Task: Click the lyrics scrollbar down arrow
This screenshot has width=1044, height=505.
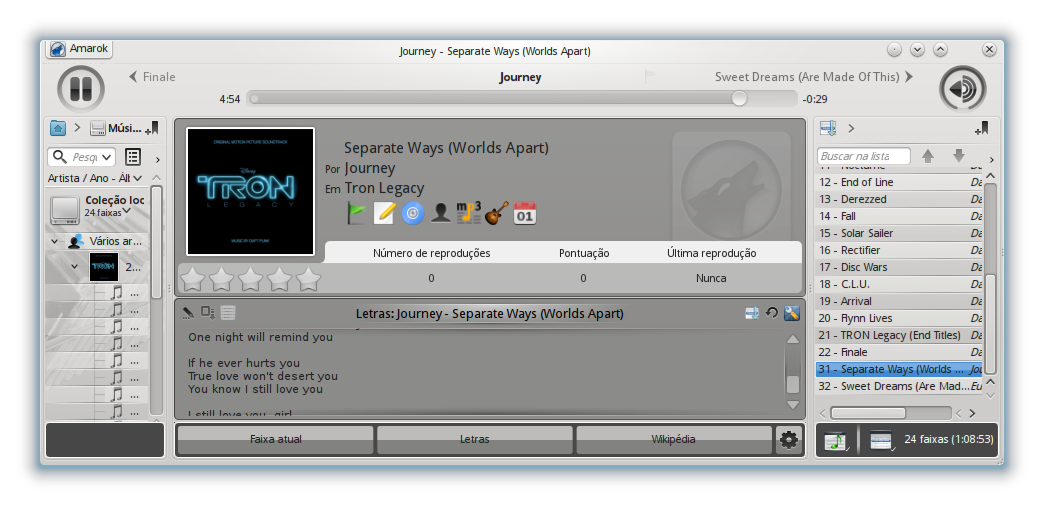Action: pos(792,404)
